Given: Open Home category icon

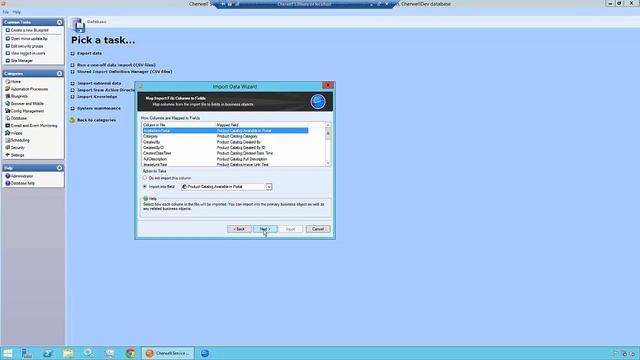Looking at the screenshot, I should (x=7, y=82).
